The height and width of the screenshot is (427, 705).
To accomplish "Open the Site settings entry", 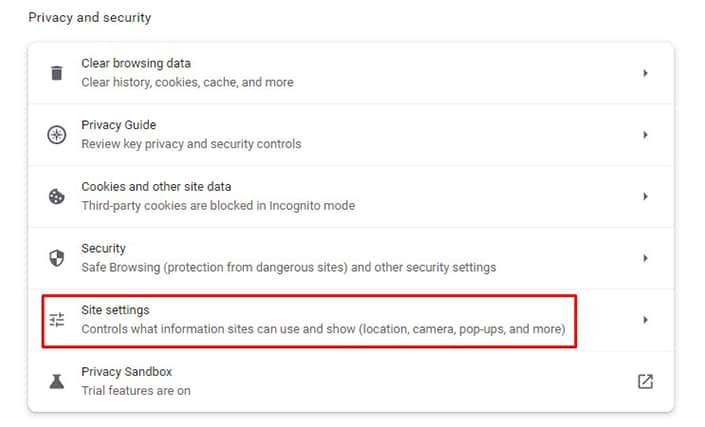I will coord(351,320).
